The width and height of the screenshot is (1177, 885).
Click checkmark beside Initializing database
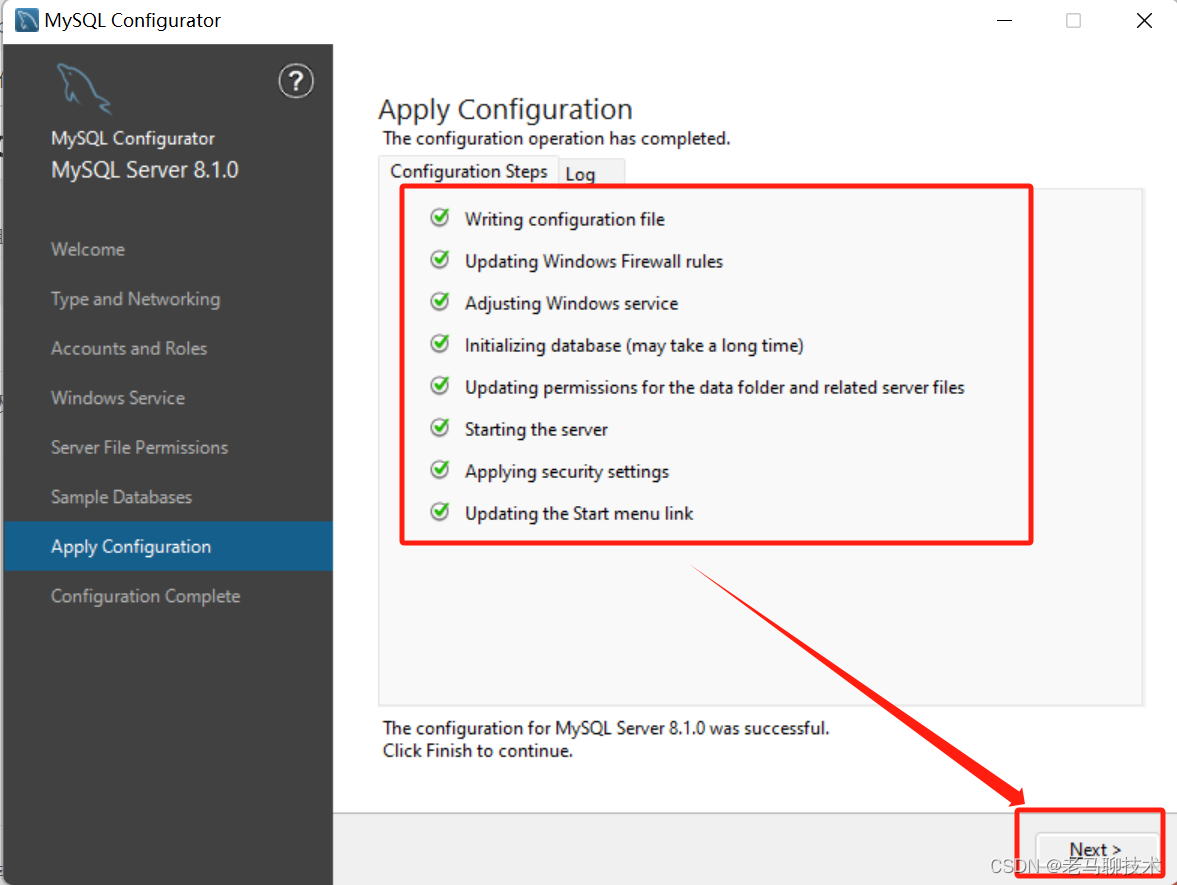coord(440,344)
